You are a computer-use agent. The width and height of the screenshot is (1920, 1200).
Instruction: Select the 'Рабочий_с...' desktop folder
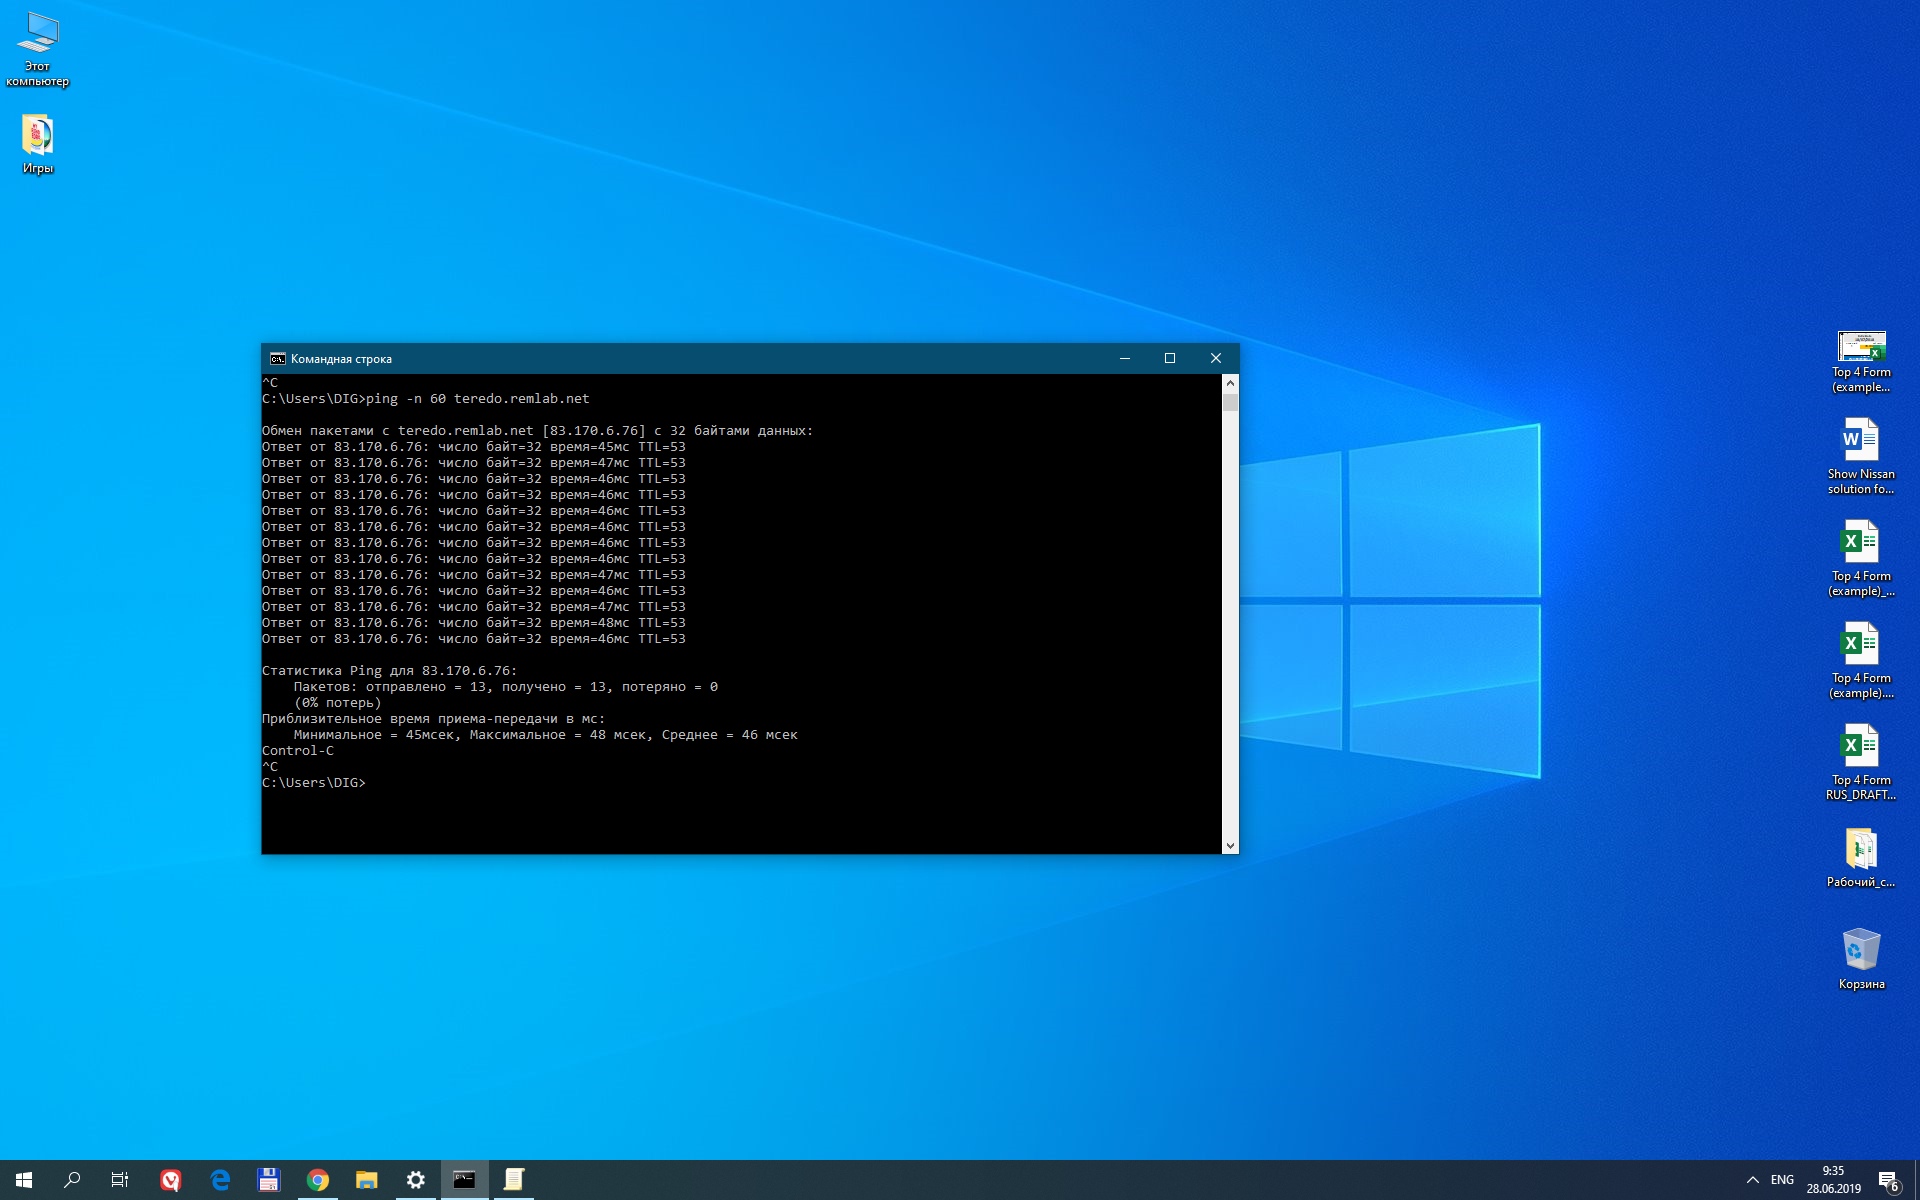(x=1860, y=858)
